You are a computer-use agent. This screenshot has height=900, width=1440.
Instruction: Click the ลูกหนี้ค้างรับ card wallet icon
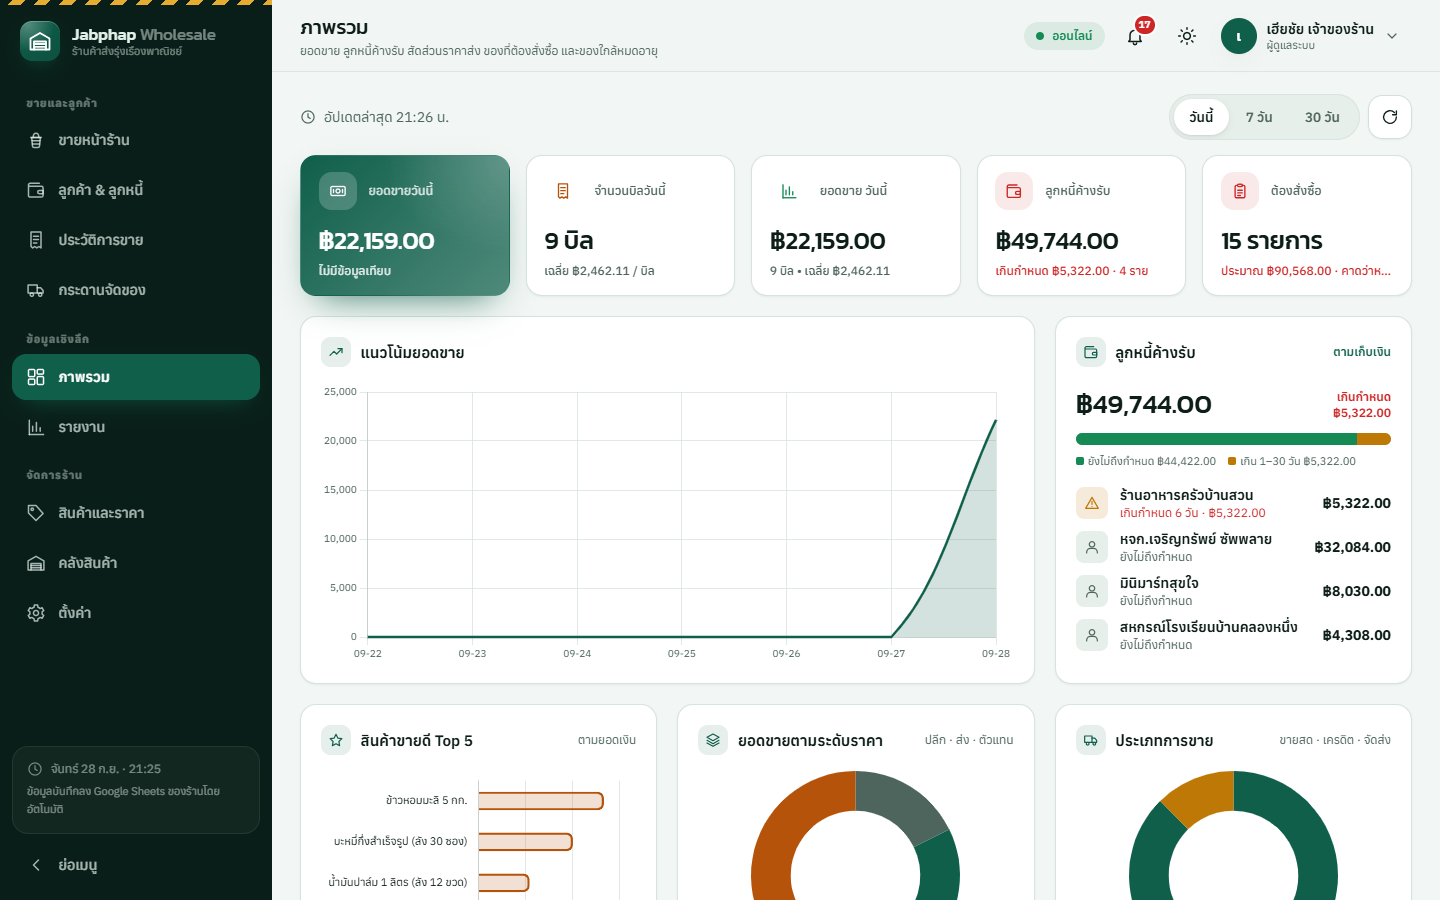tap(1014, 191)
